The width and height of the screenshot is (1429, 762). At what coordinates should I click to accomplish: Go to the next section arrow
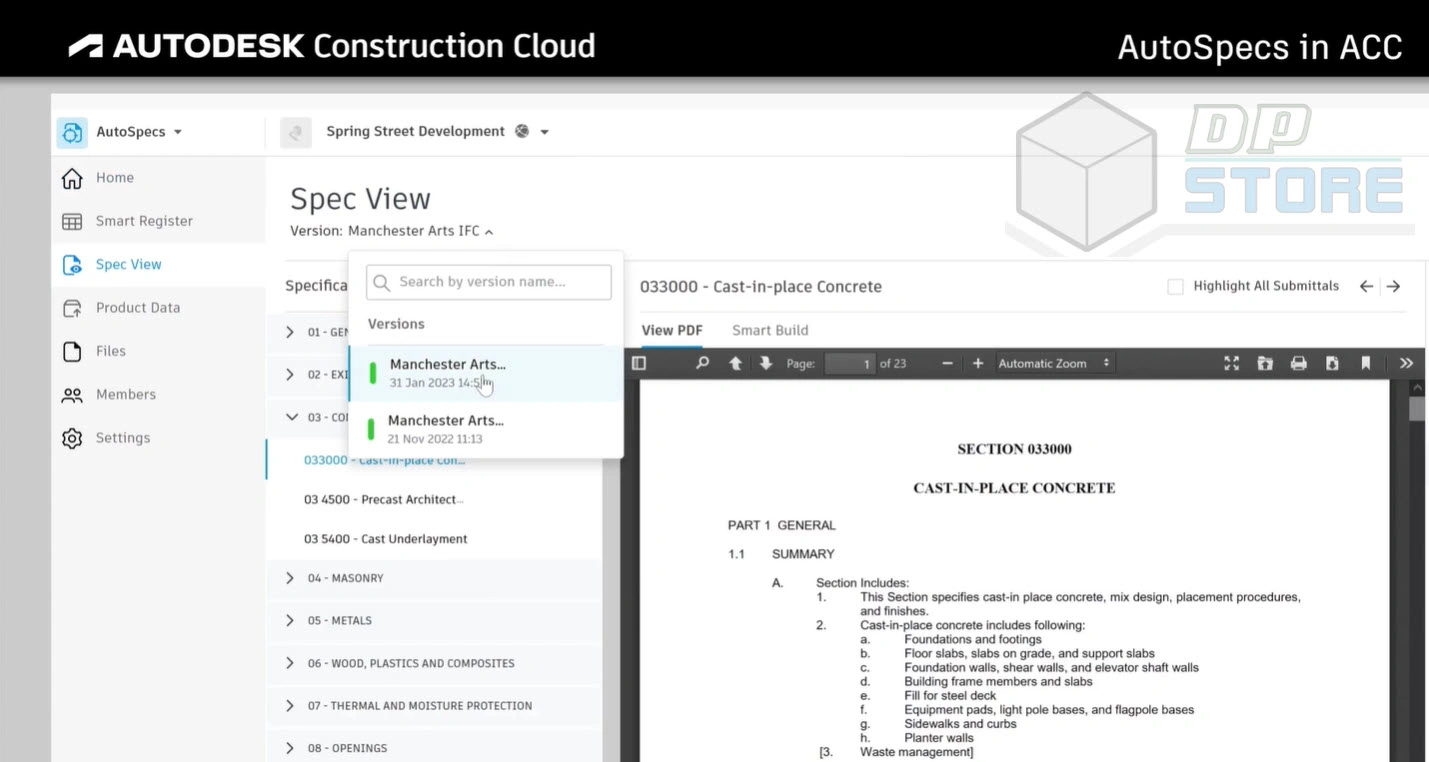click(1394, 286)
